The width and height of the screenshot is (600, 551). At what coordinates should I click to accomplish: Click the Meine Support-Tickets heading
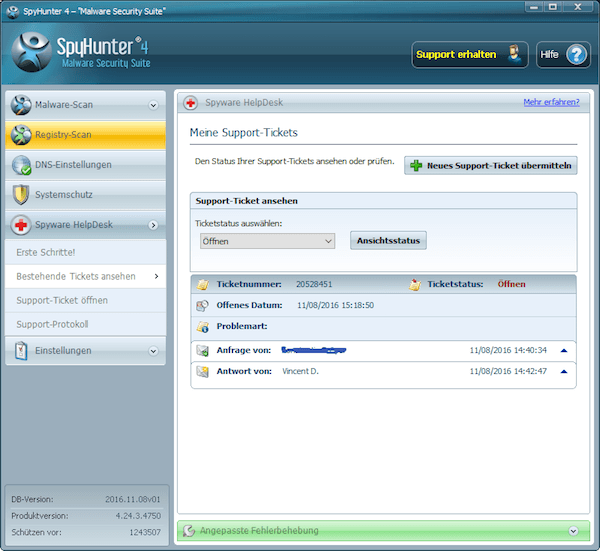click(244, 133)
